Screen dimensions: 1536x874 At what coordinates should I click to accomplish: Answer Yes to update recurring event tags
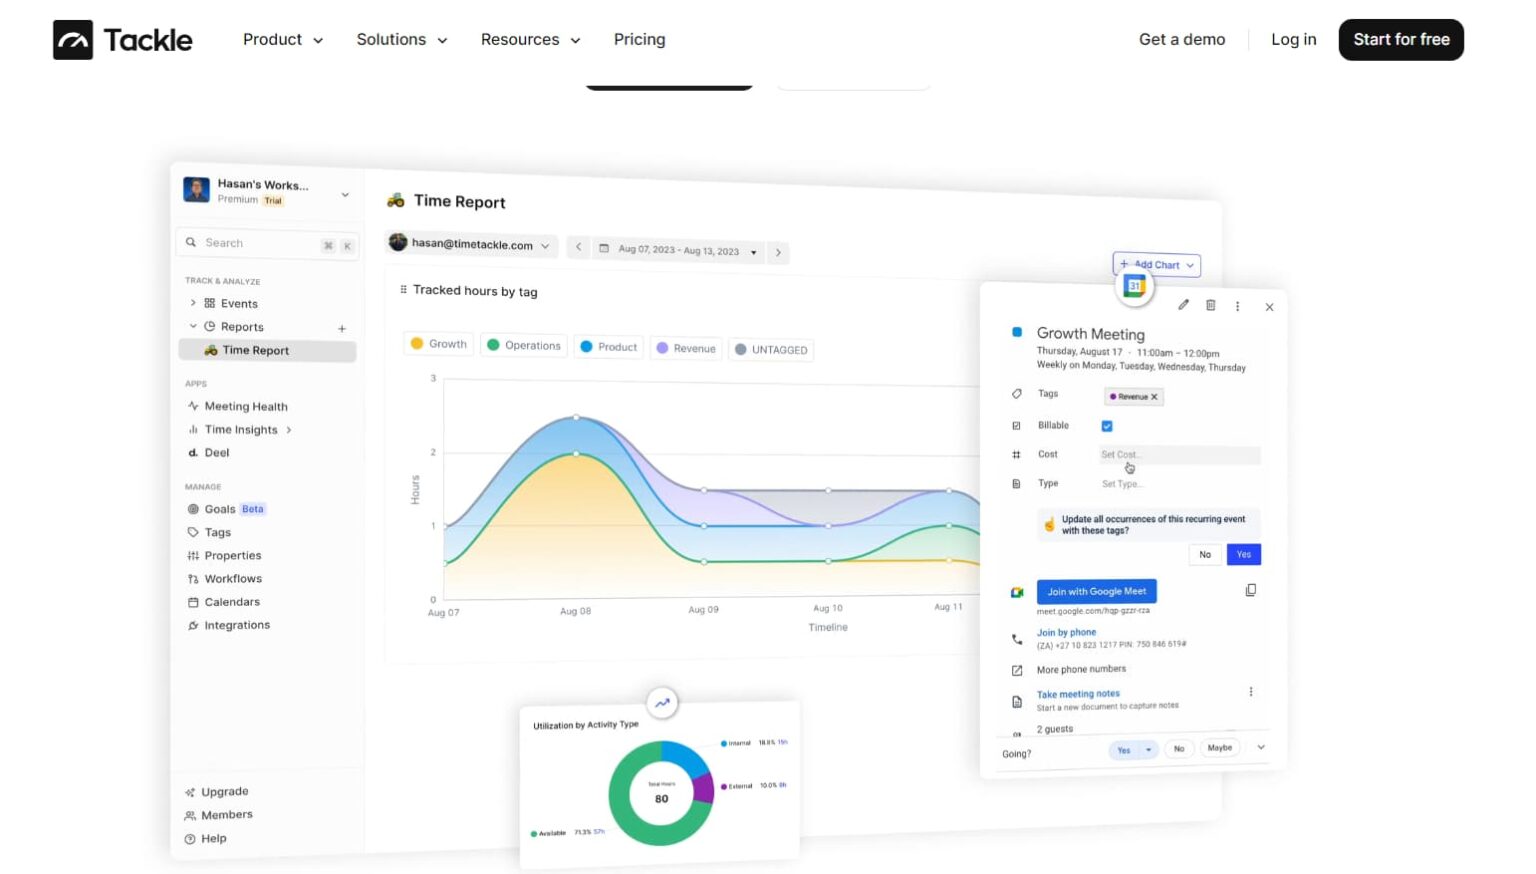[x=1243, y=554]
